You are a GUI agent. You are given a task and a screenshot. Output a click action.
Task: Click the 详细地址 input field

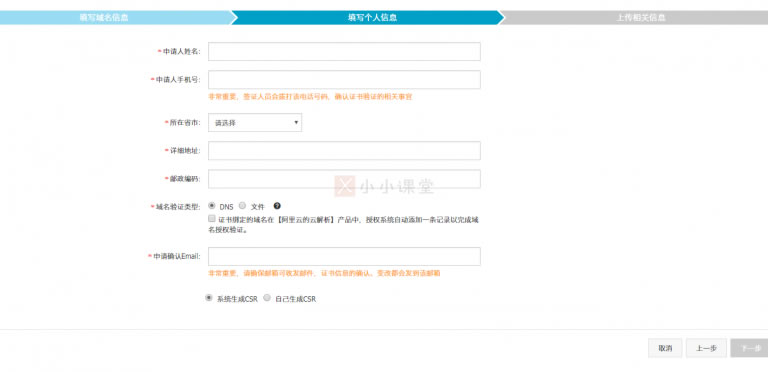coord(344,151)
